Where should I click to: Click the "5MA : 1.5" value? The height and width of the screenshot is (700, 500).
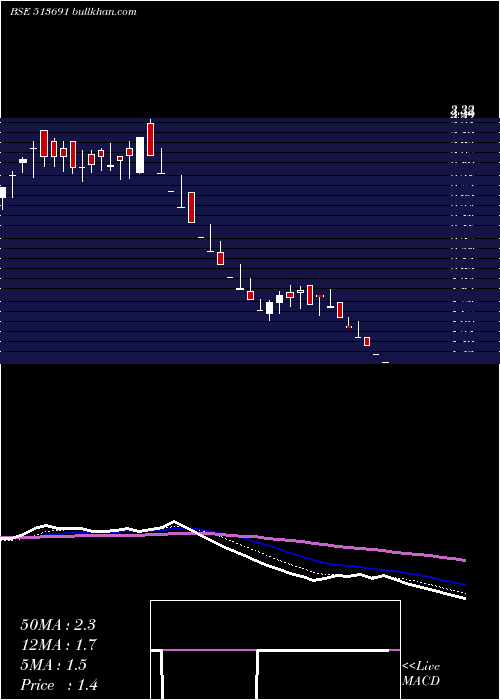54,665
